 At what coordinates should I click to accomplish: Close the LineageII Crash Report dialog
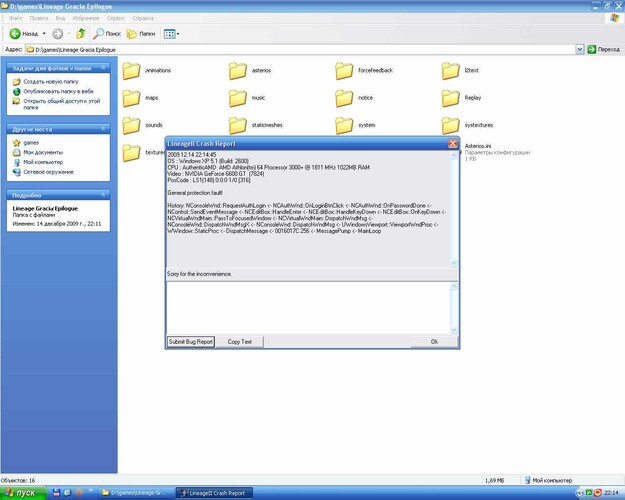coord(452,144)
